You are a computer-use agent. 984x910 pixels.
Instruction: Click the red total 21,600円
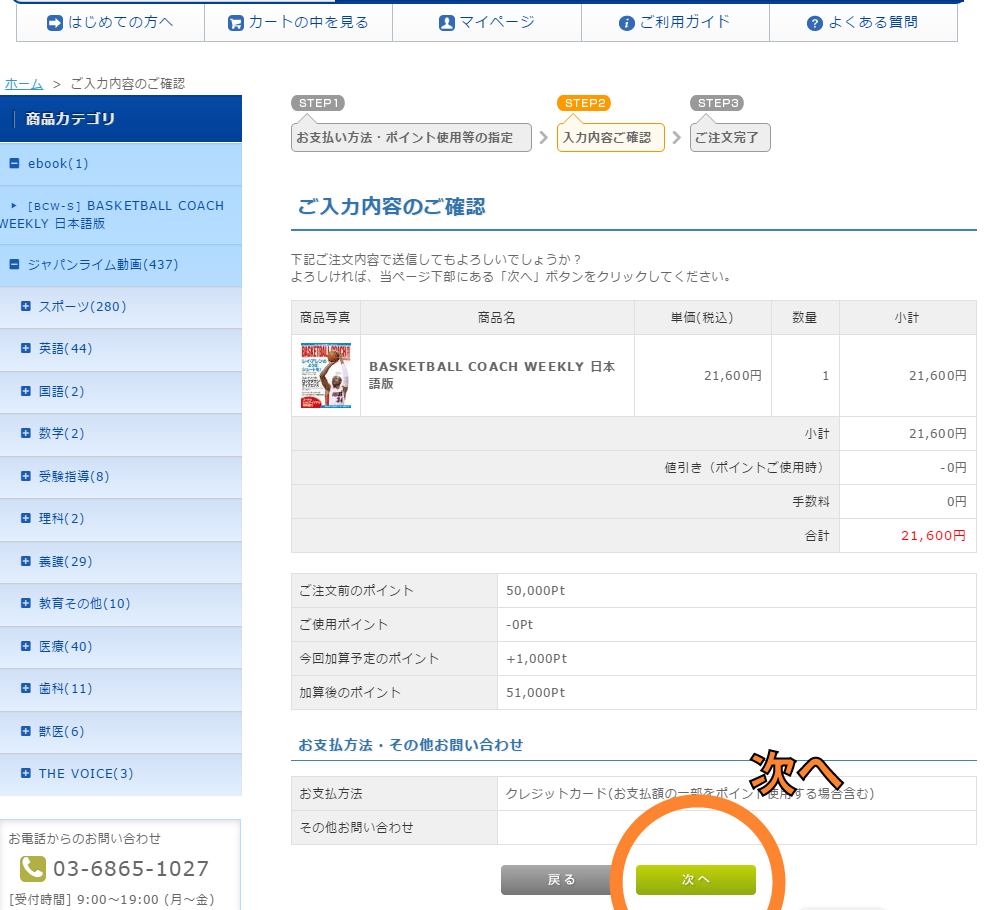[933, 535]
